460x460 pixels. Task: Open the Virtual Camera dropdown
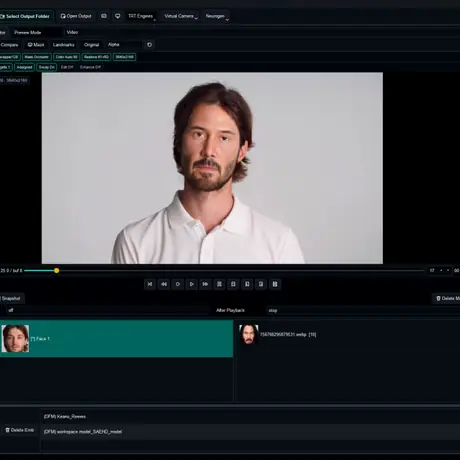point(180,16)
